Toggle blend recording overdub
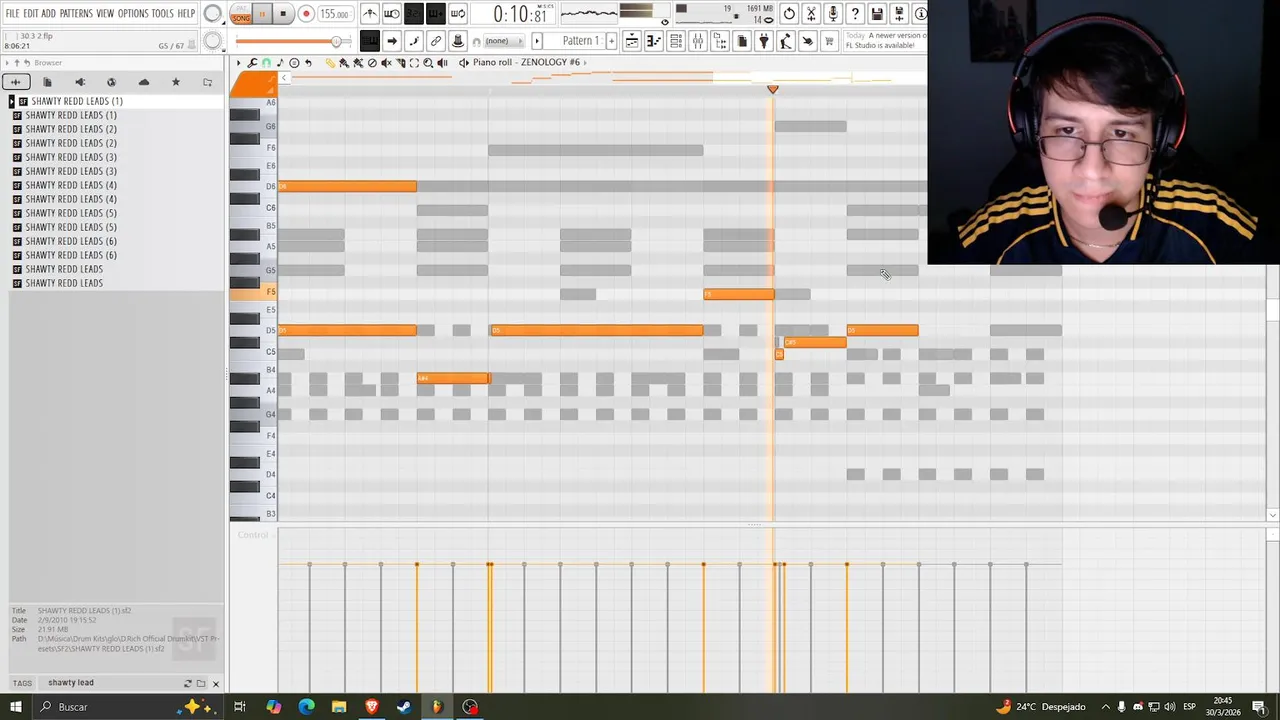 click(436, 14)
